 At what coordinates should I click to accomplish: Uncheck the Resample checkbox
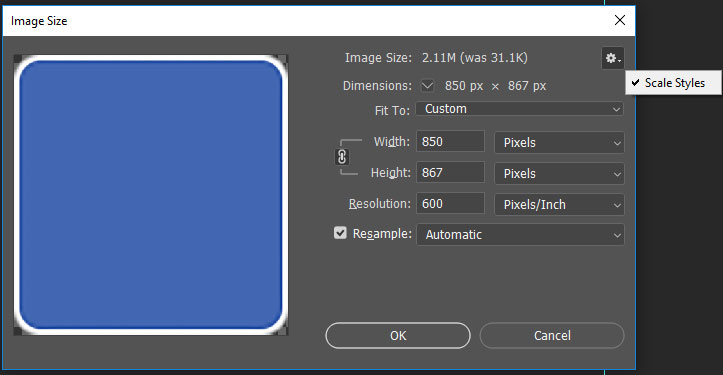click(340, 233)
